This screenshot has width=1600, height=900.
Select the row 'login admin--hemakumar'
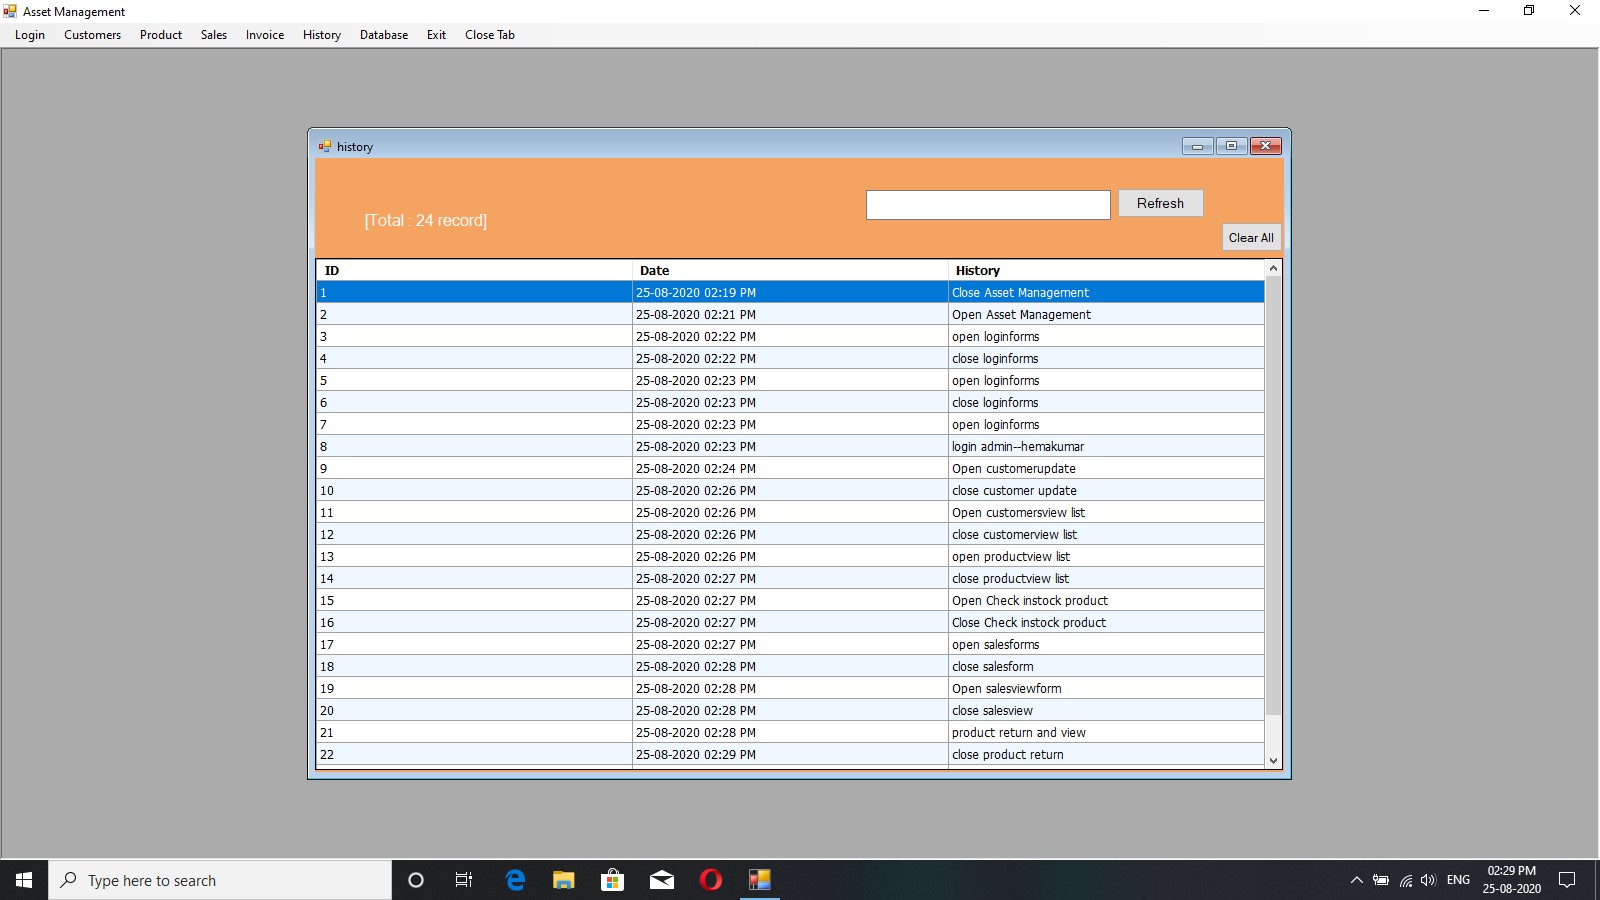point(790,447)
